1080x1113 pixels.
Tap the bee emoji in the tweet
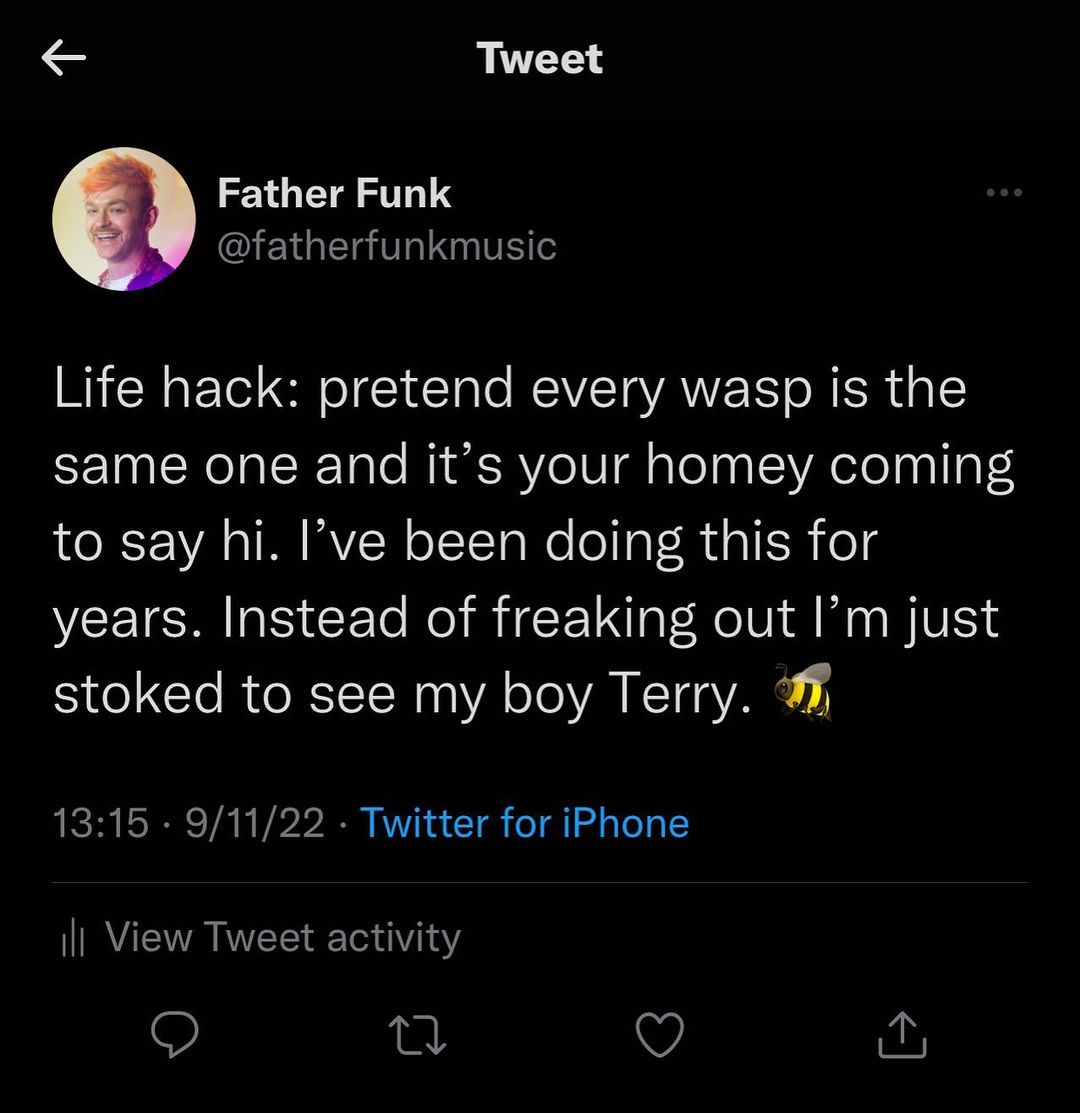point(803,690)
